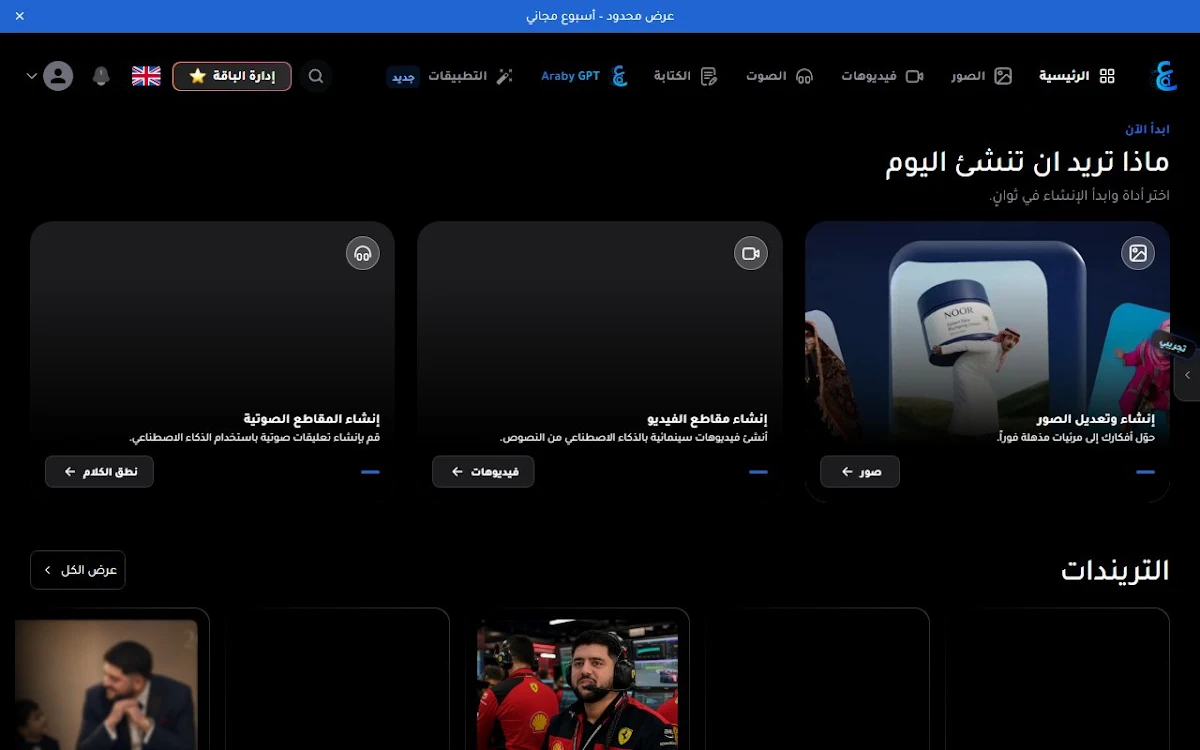Click the جديد badge next to apps

pos(403,77)
